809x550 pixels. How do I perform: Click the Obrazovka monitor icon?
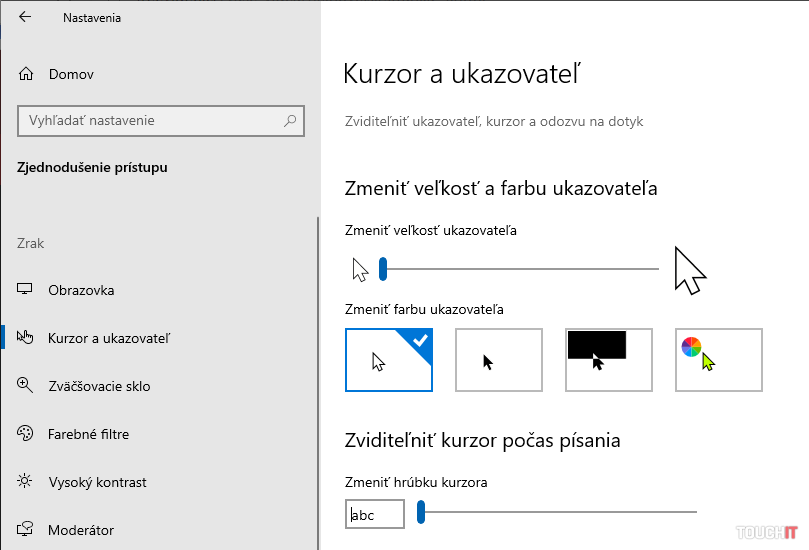point(26,290)
